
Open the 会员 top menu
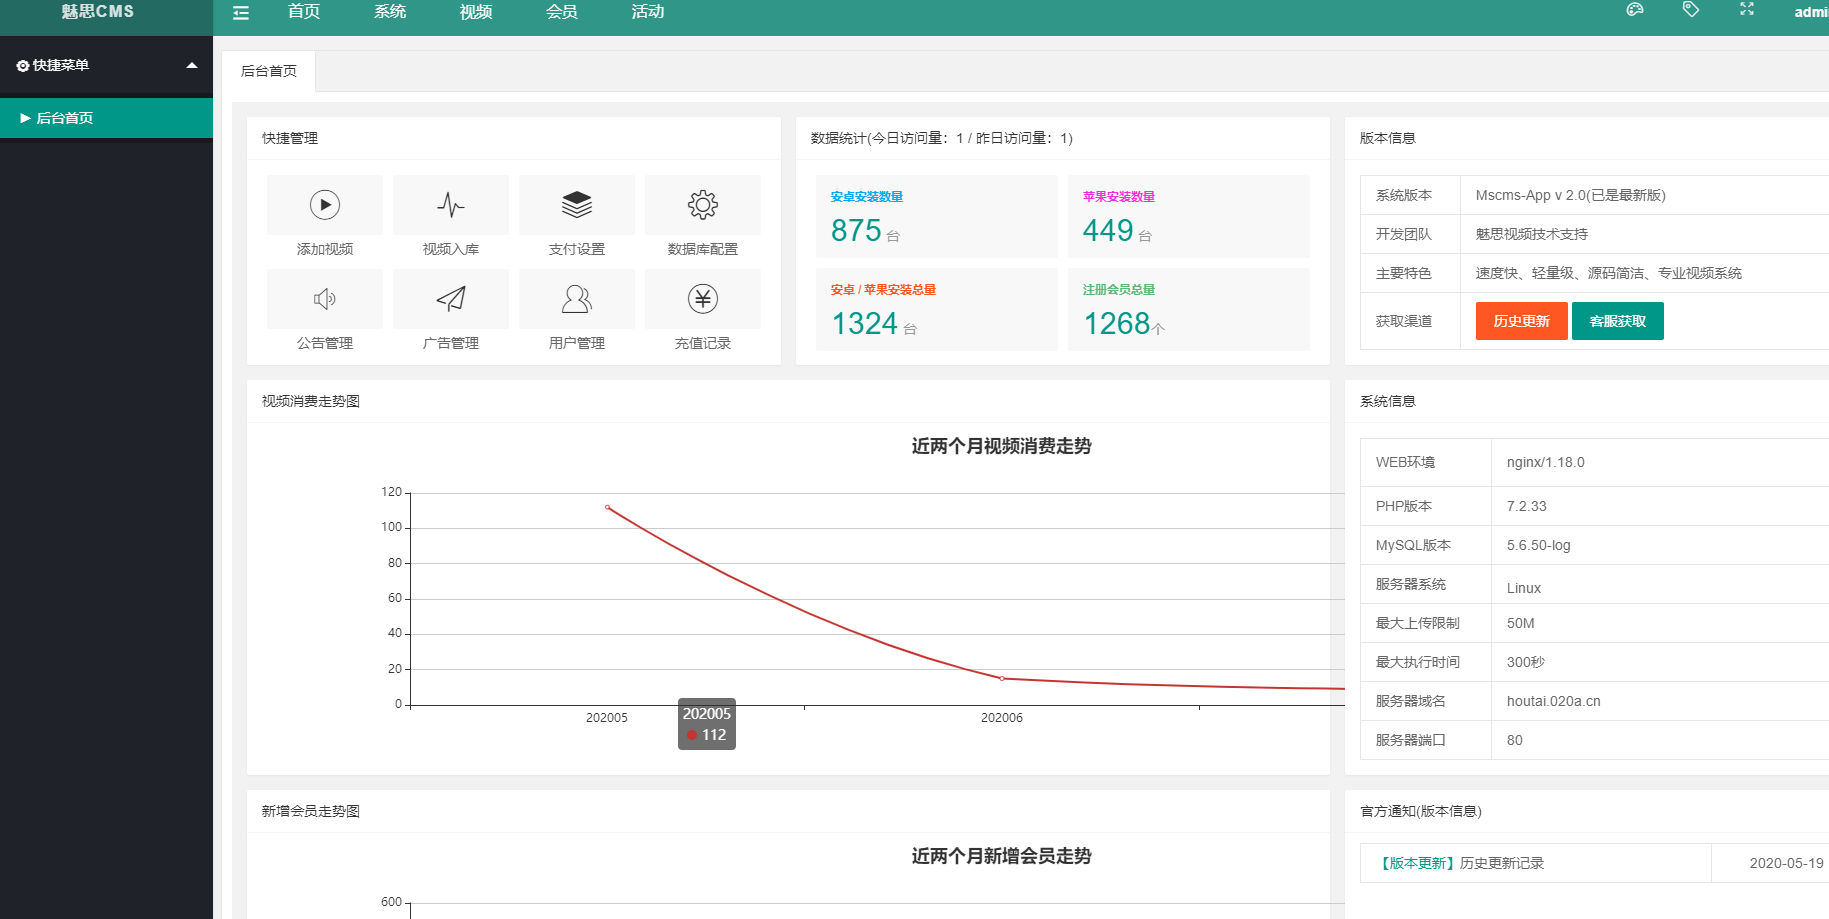(x=562, y=12)
